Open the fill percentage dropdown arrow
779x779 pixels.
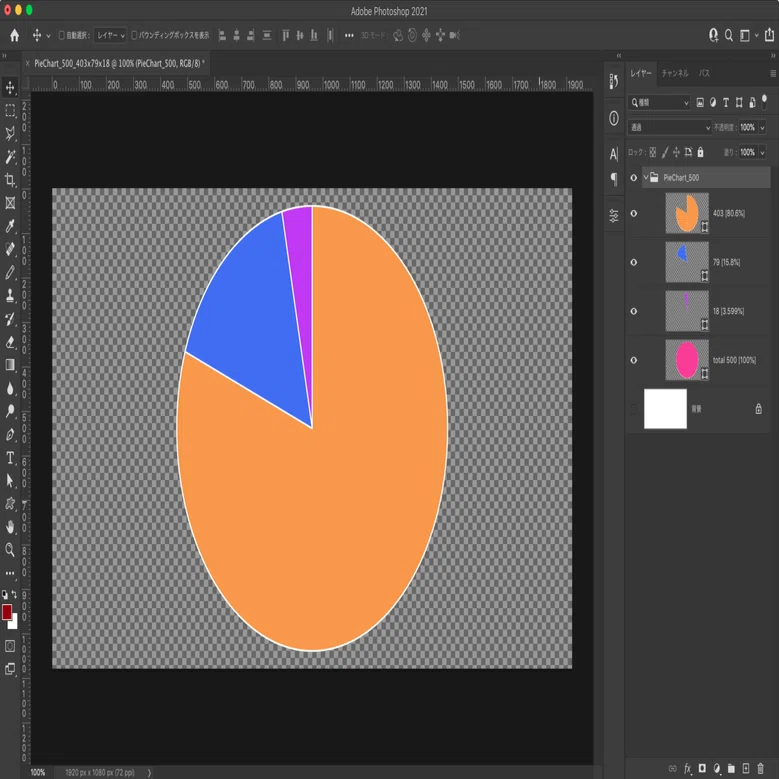(x=762, y=153)
